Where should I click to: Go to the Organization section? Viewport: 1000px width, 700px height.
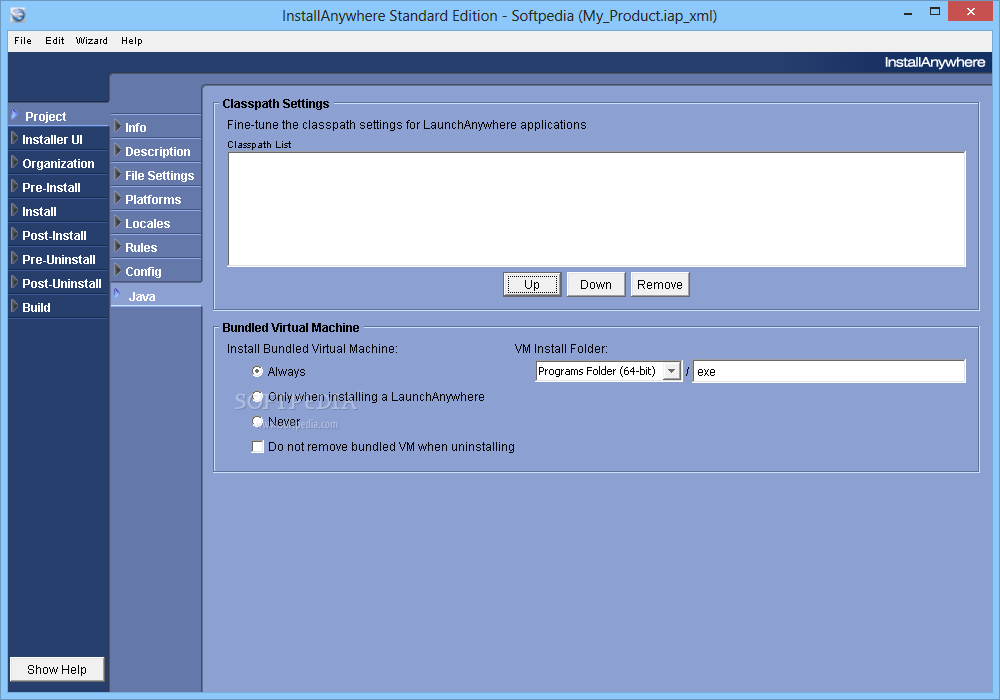pyautogui.click(x=59, y=164)
